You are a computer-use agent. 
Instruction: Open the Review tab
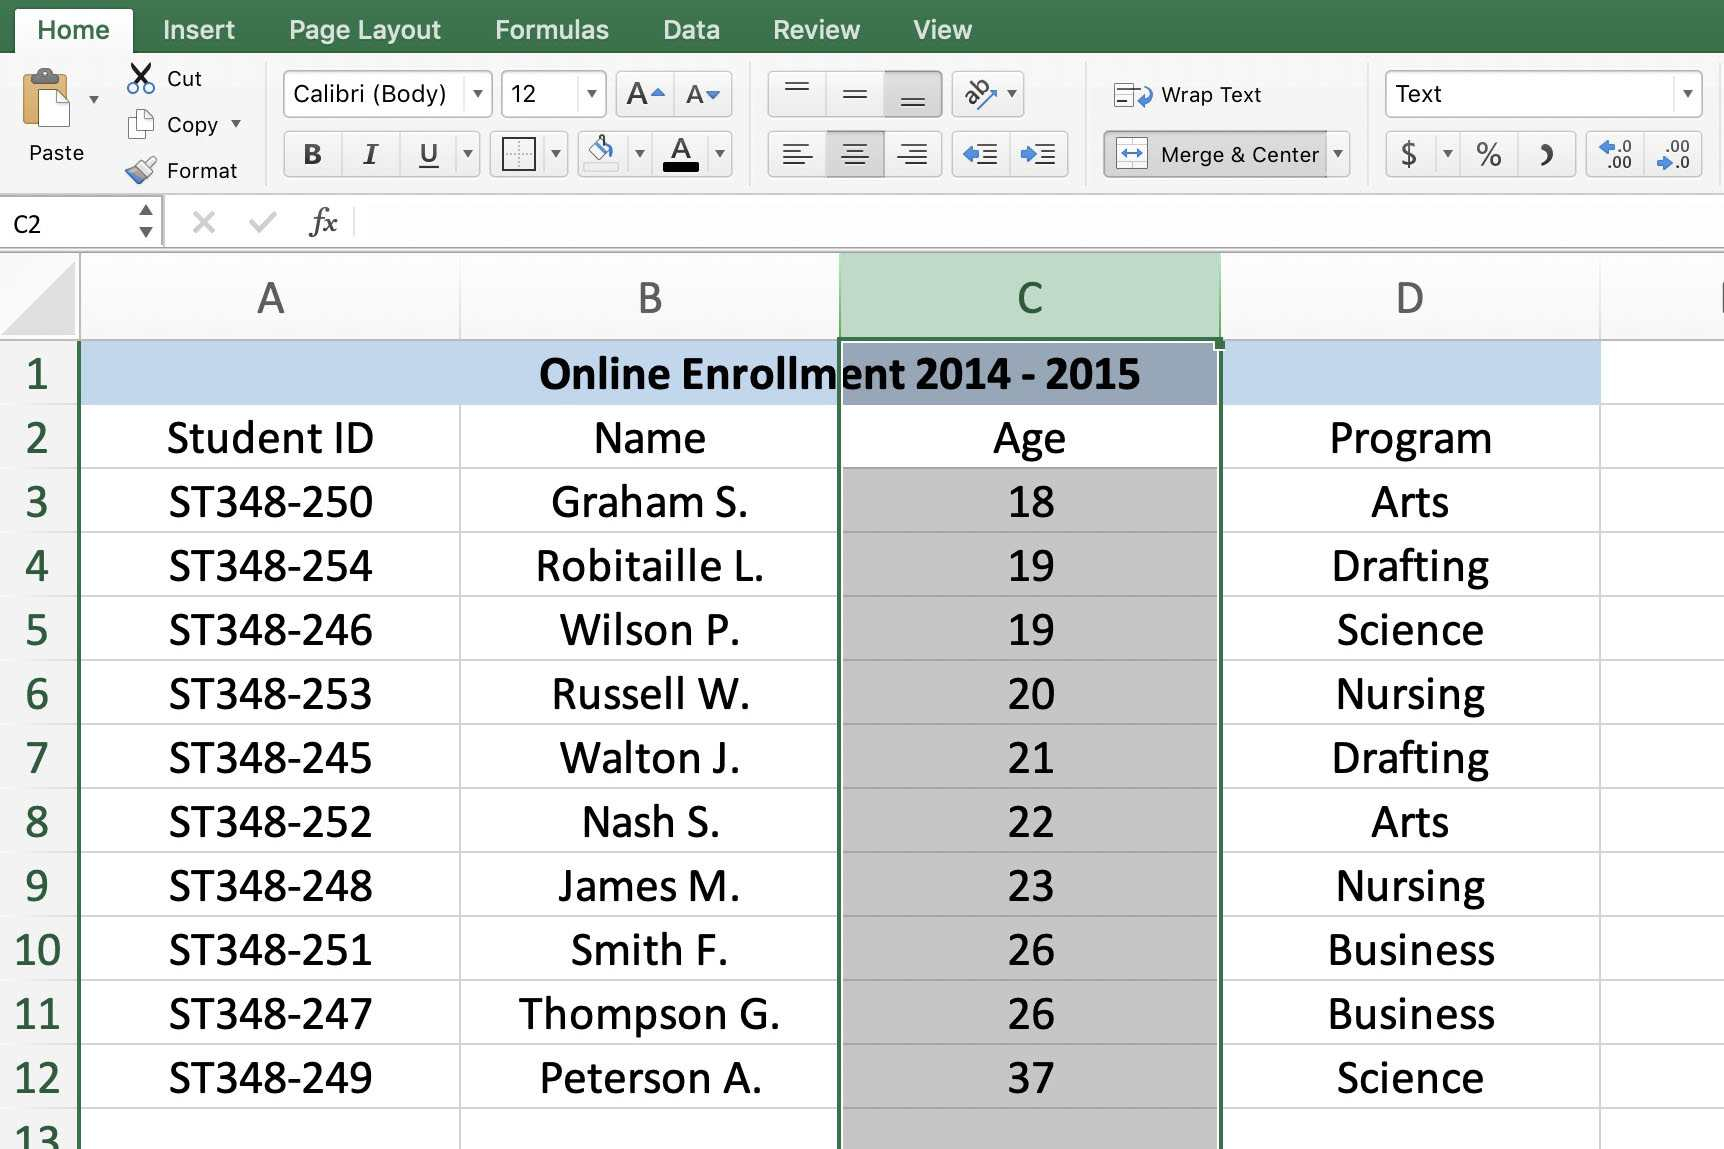tap(816, 30)
